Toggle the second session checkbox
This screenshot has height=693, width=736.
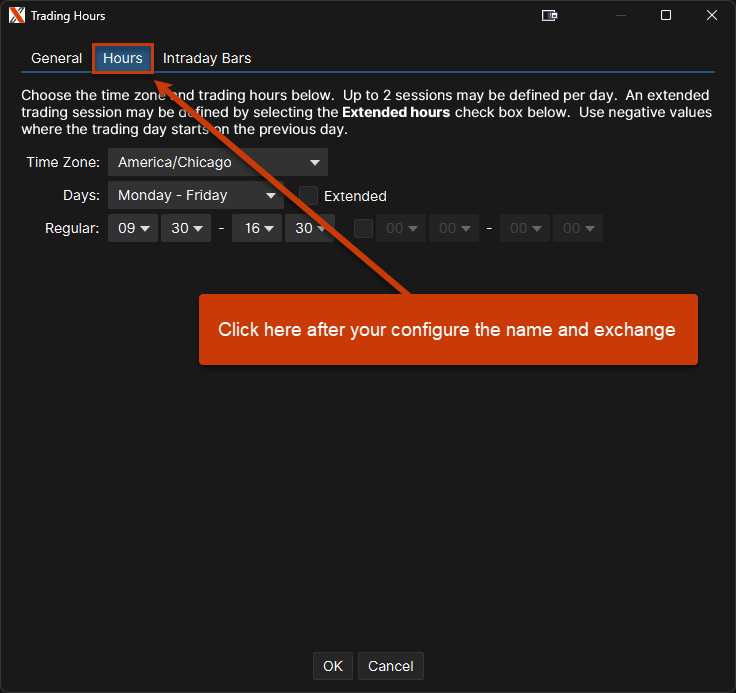coord(363,228)
